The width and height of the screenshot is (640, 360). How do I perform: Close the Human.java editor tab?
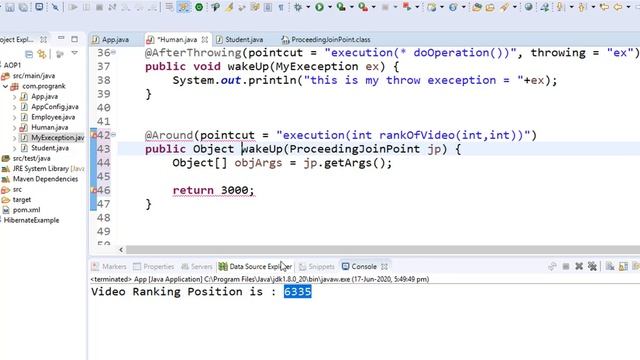coord(204,40)
